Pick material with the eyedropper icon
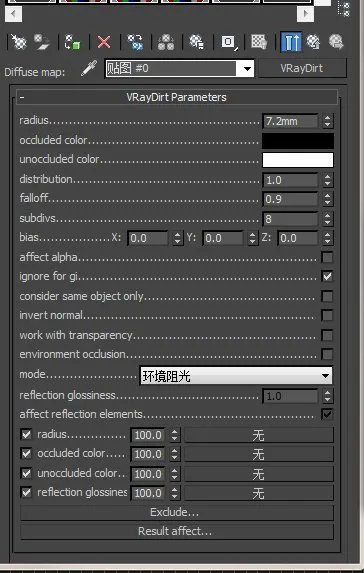This screenshot has width=364, height=573. click(89, 68)
